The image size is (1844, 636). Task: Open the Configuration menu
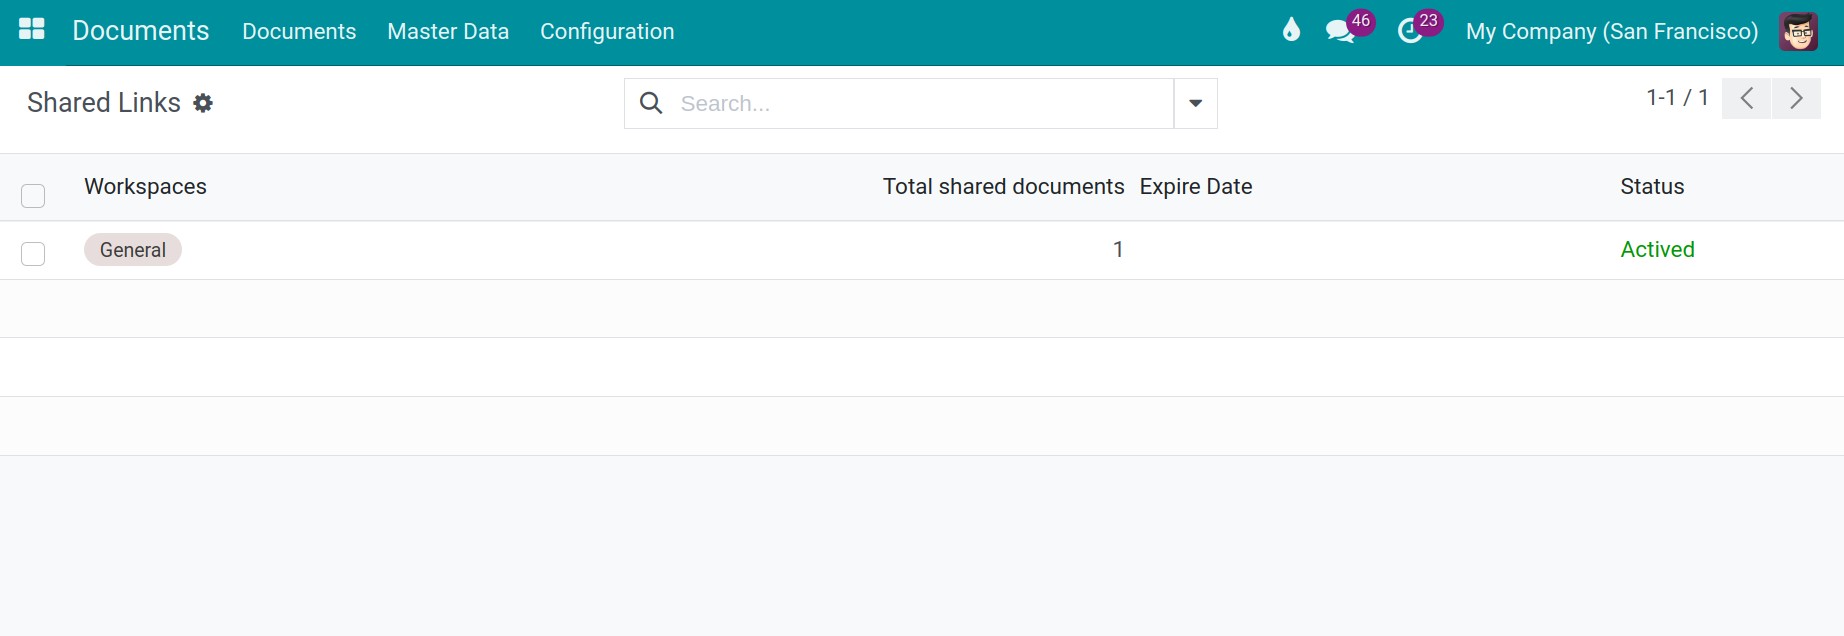point(607,31)
